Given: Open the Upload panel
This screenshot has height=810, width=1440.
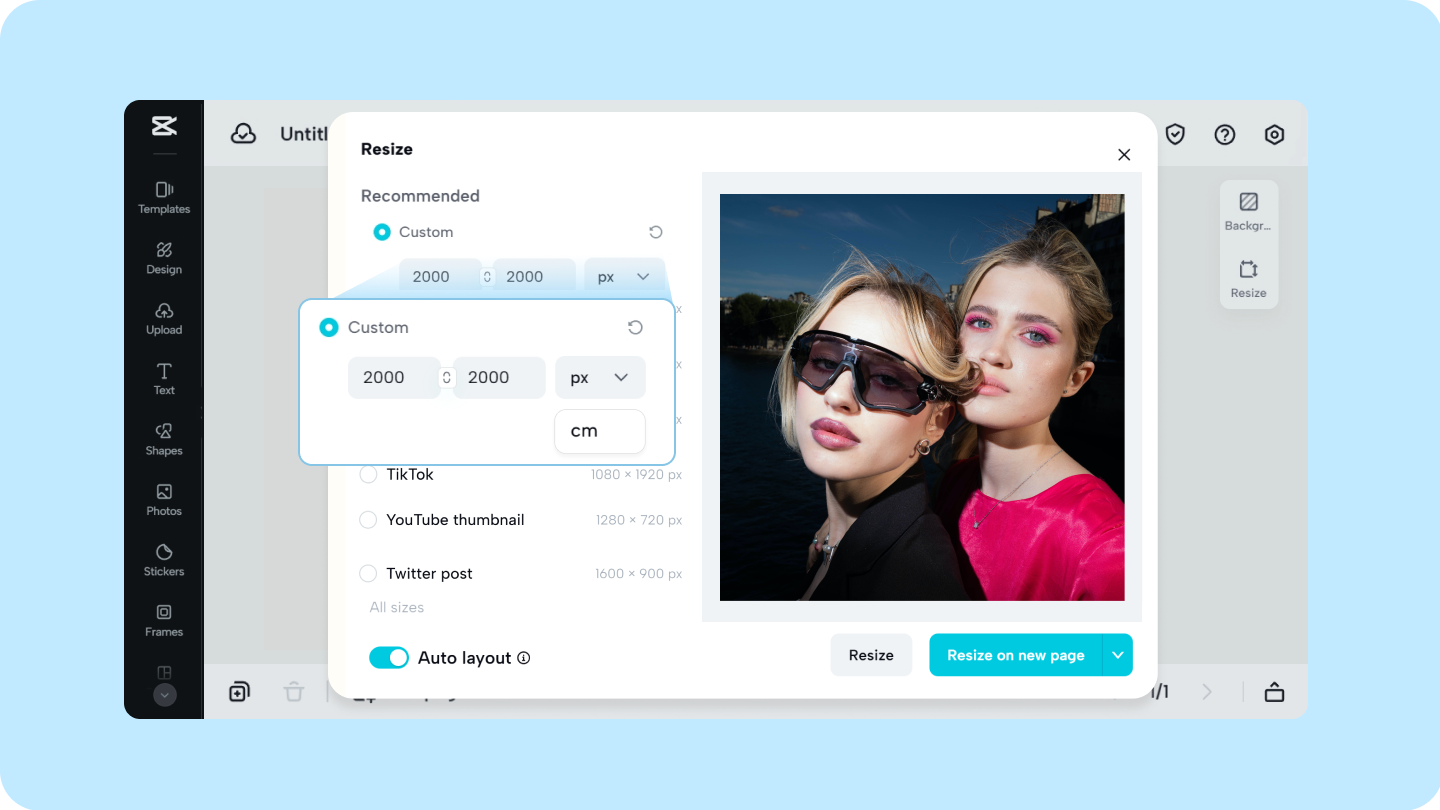Looking at the screenshot, I should click(164, 319).
